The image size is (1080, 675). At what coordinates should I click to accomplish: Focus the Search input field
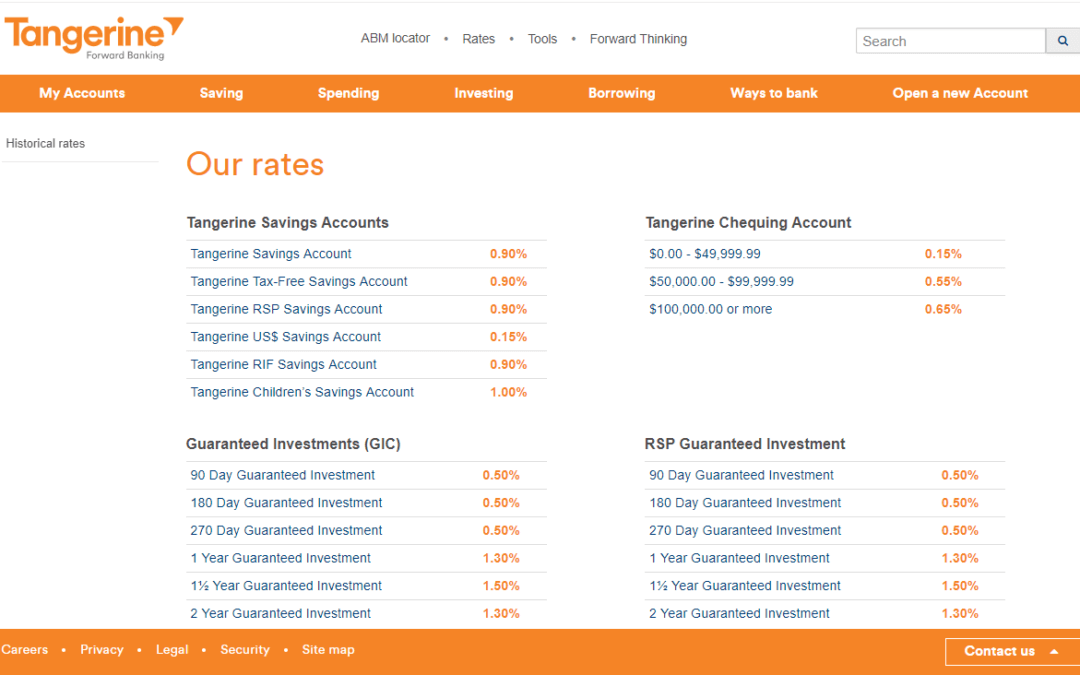pos(951,41)
